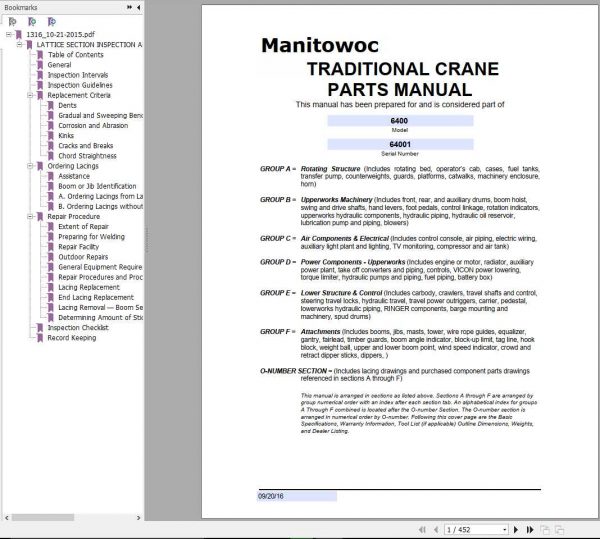
Task: Open Repair Procedures and Proc bookmark
Action: [100, 277]
